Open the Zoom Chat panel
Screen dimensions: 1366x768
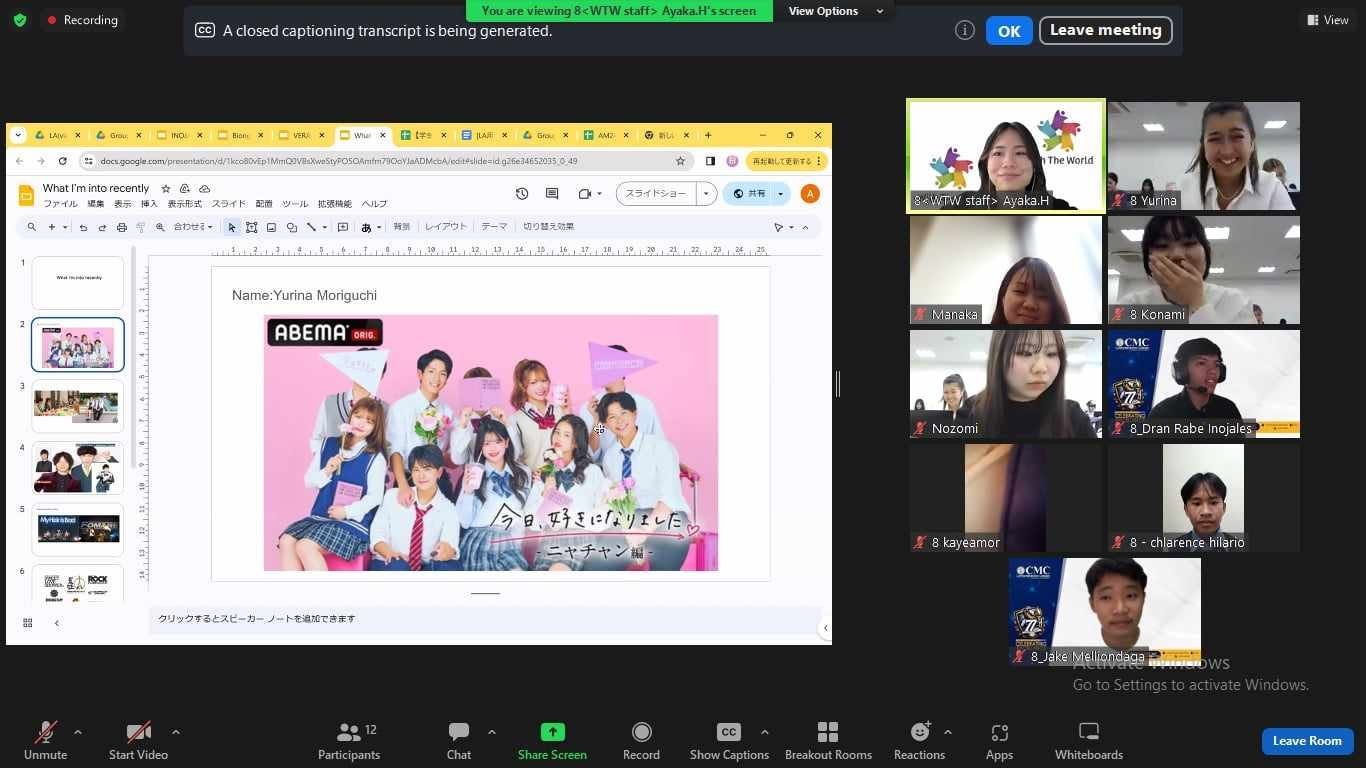(459, 740)
